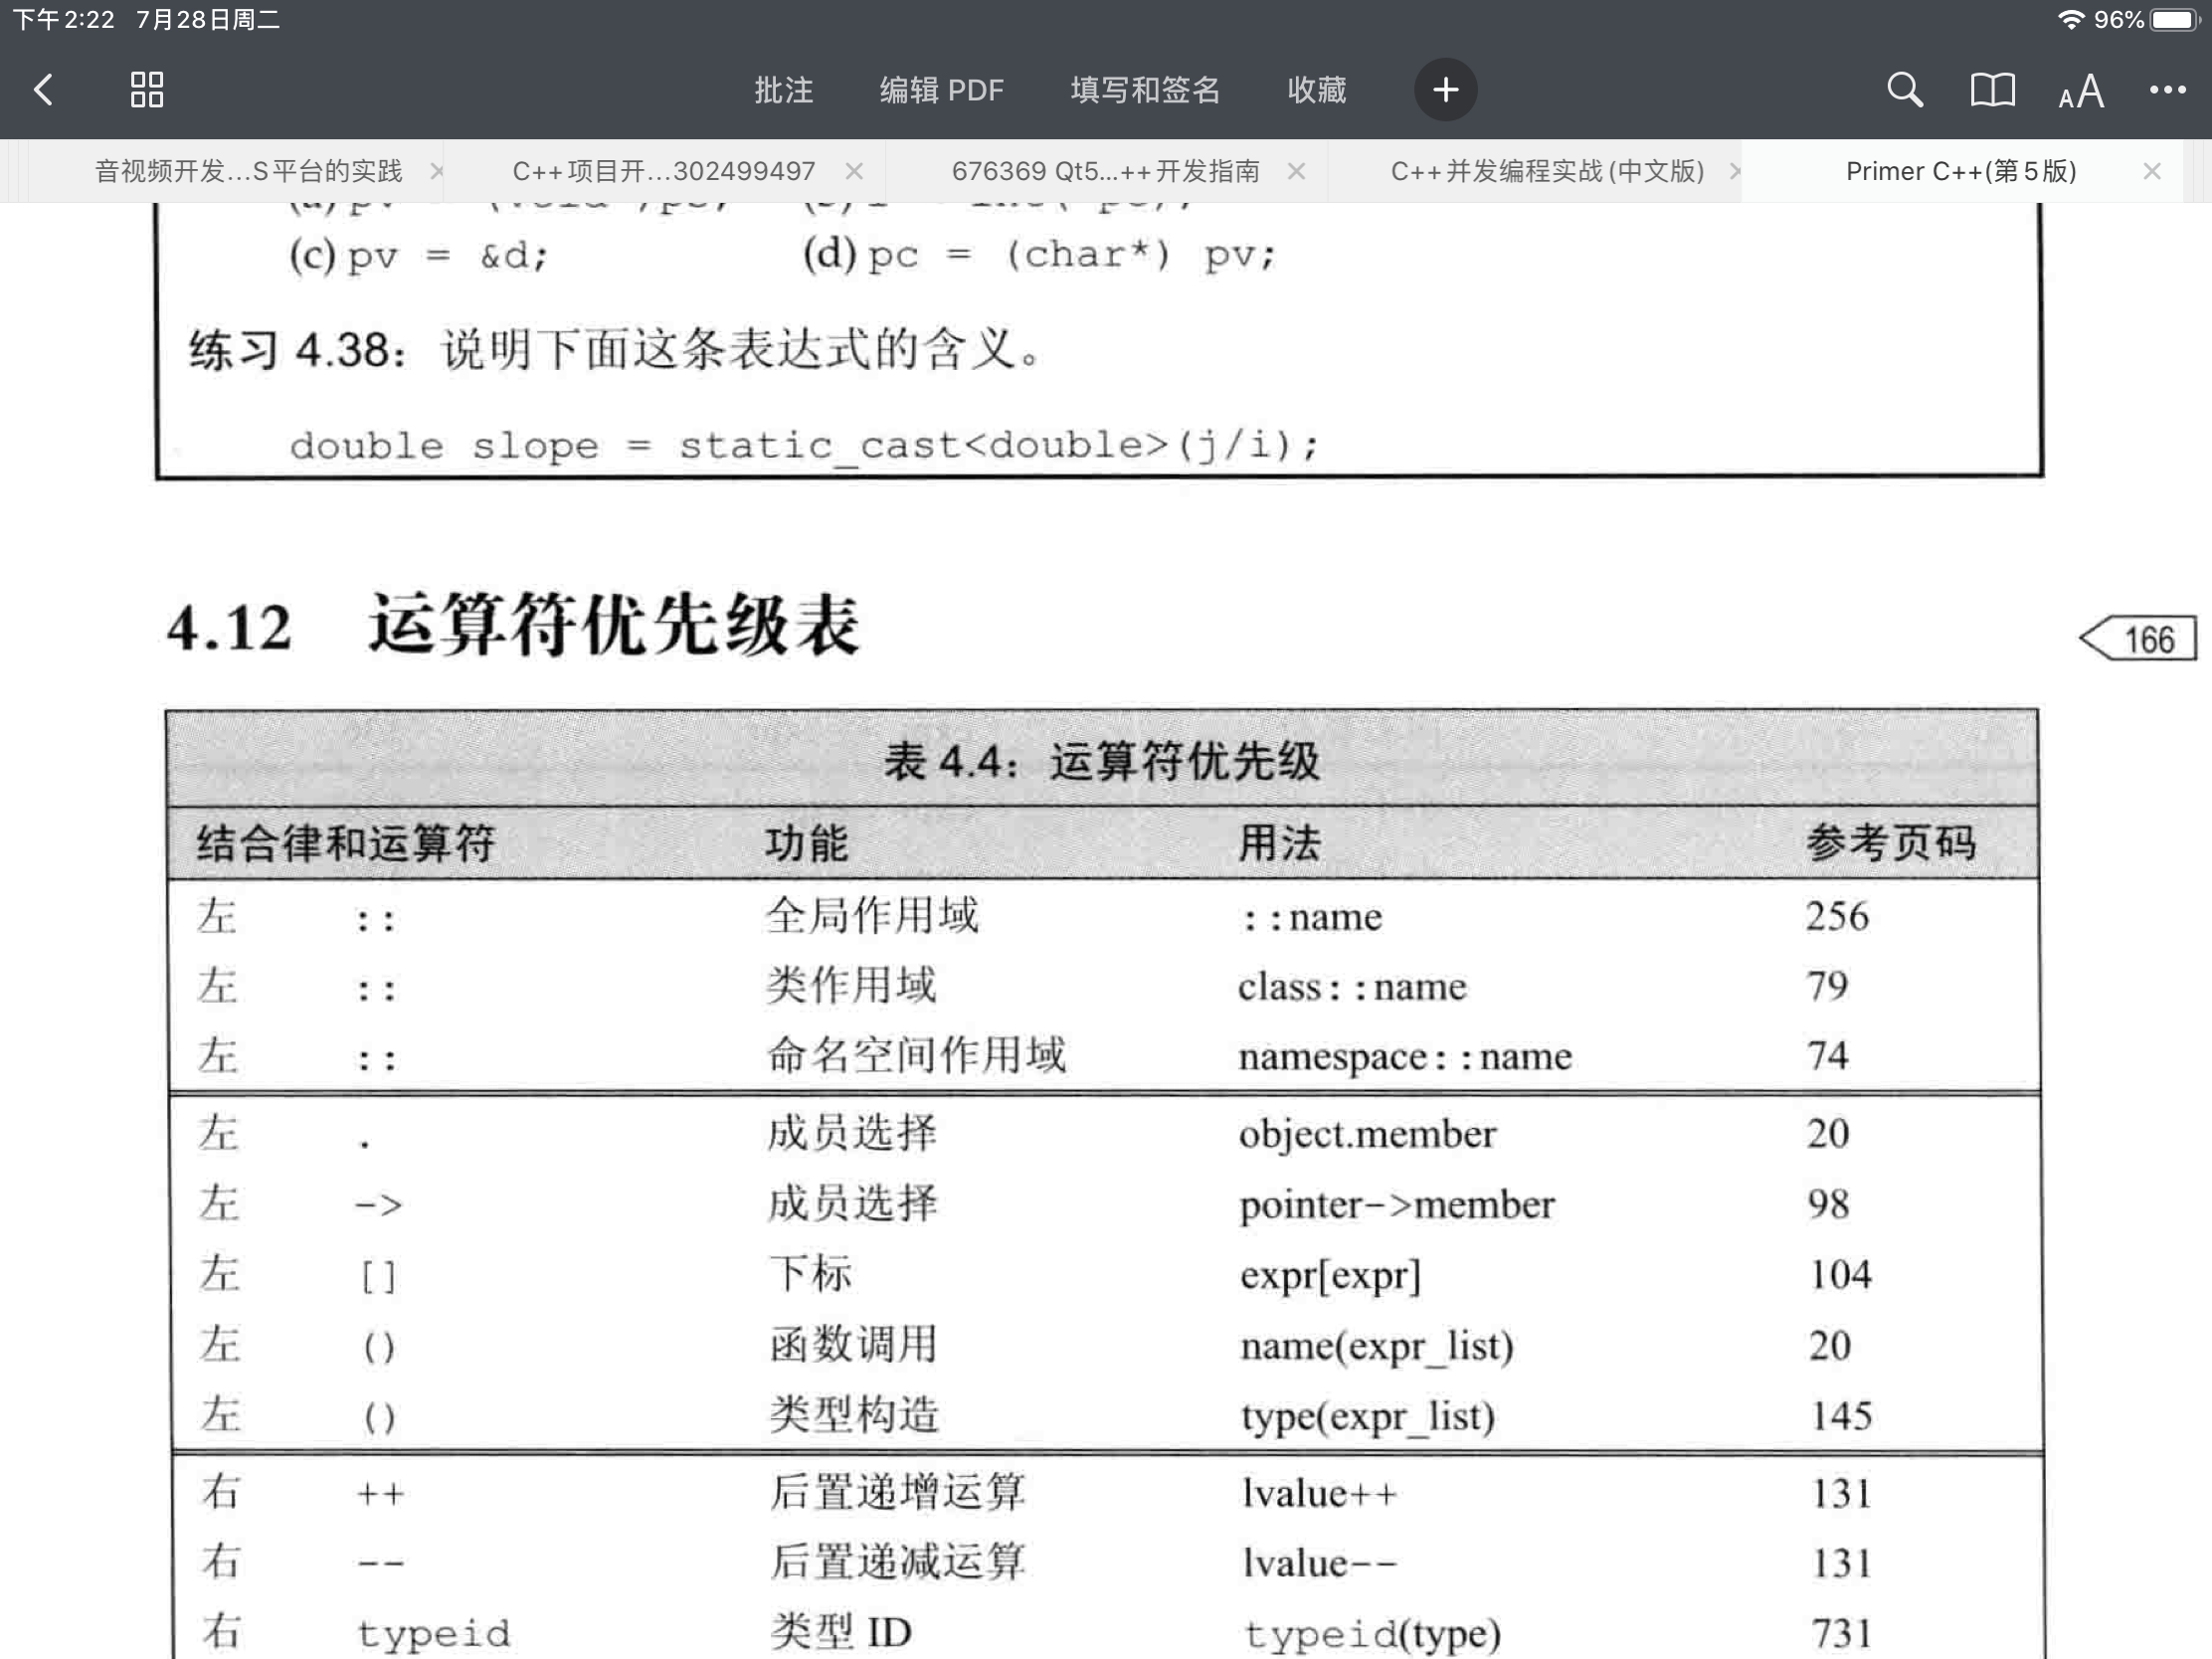The image size is (2212, 1659).
Task: Switch to C++并发编程实战 tab
Action: 1547,171
